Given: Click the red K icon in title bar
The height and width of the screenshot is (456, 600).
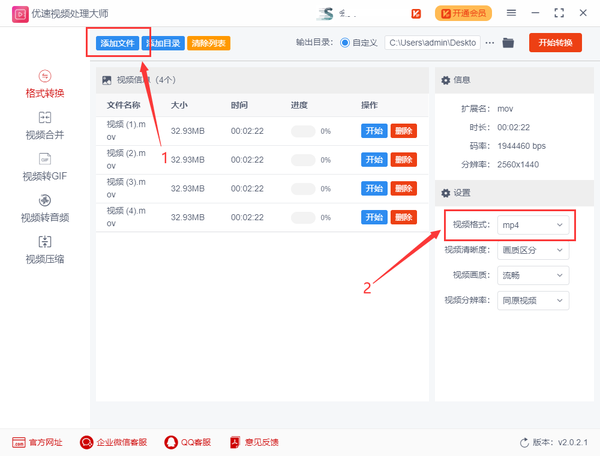Looking at the screenshot, I should (x=416, y=14).
